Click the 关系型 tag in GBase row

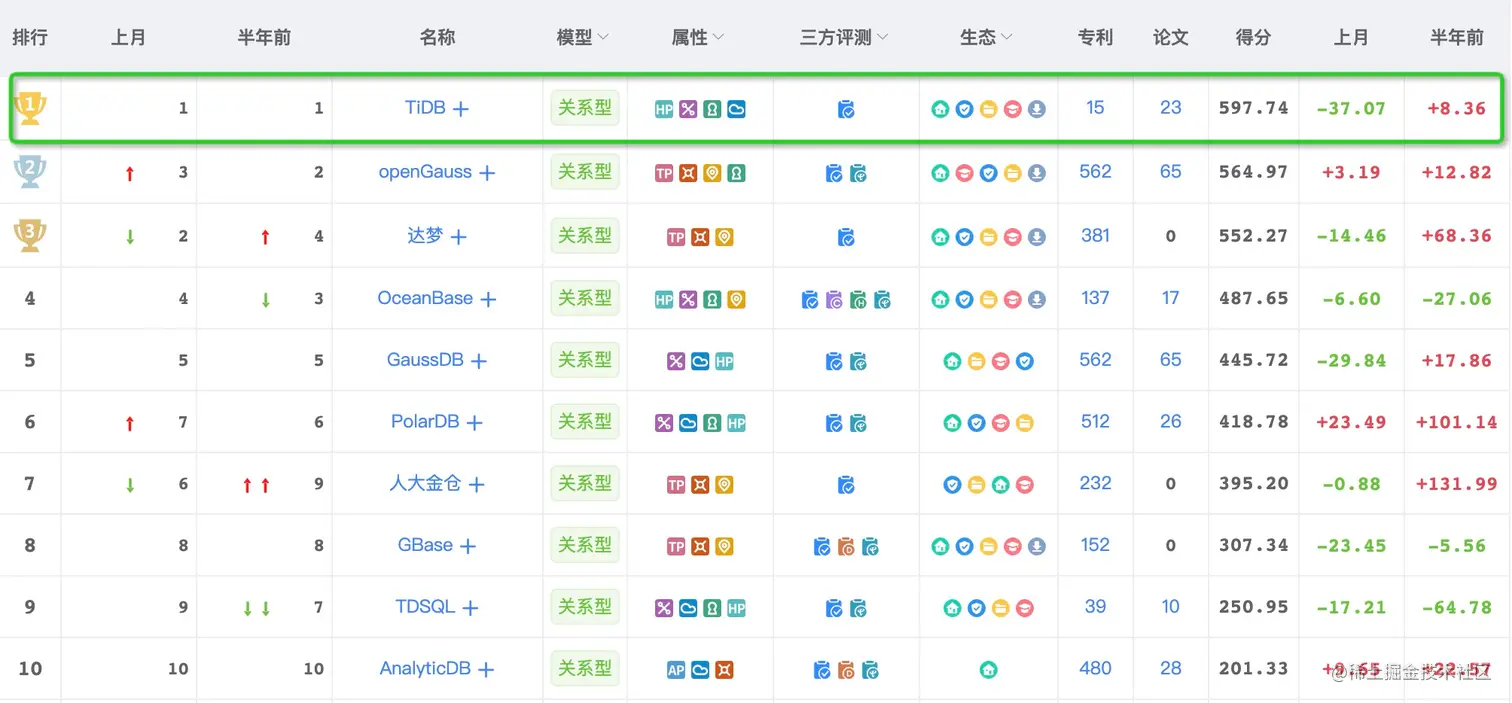click(585, 545)
